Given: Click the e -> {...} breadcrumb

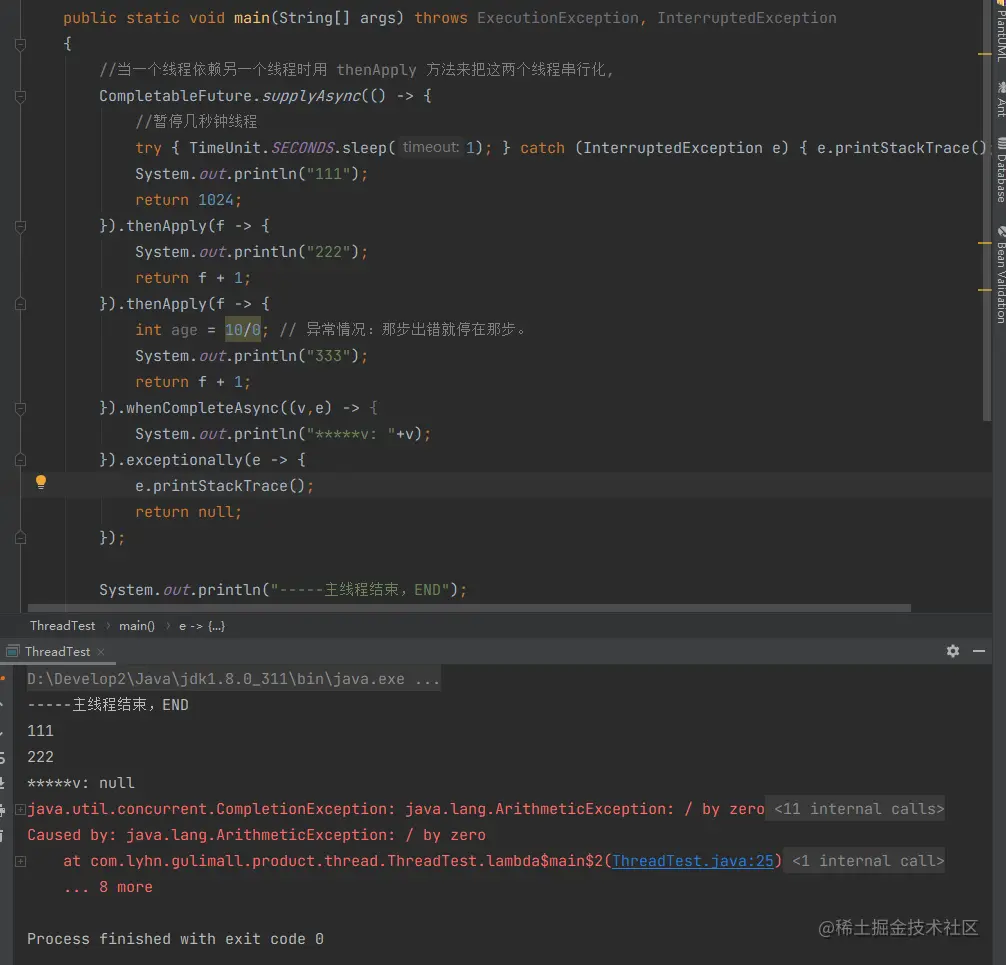Looking at the screenshot, I should click(201, 626).
